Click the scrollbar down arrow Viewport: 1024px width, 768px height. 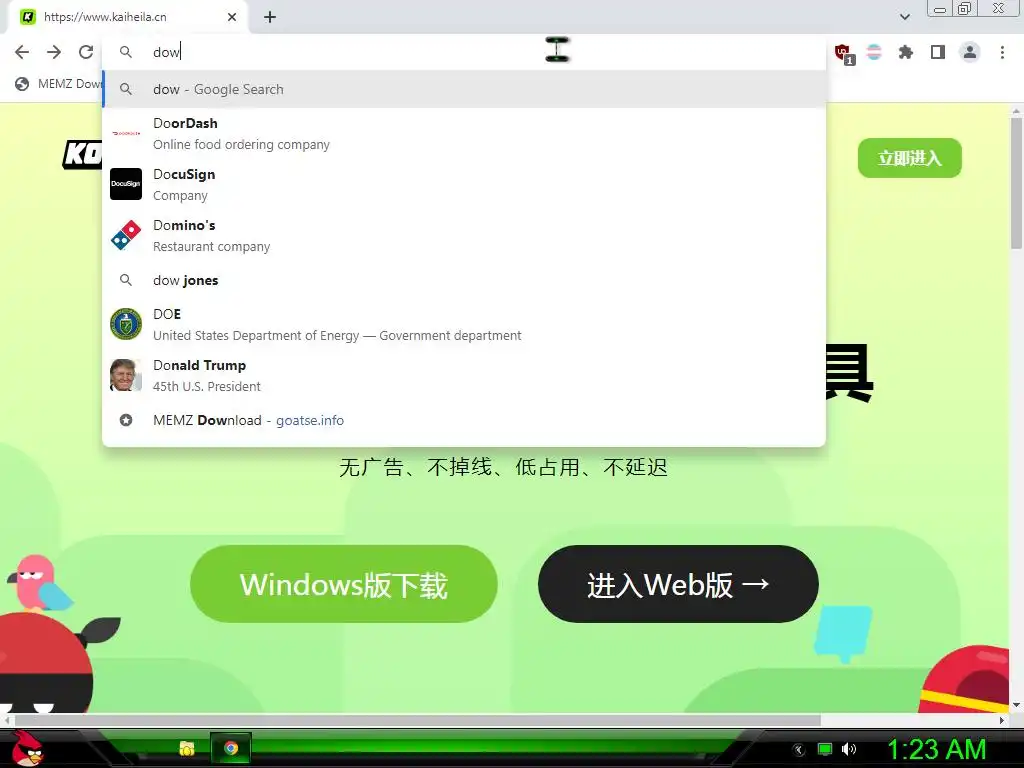(x=1016, y=705)
